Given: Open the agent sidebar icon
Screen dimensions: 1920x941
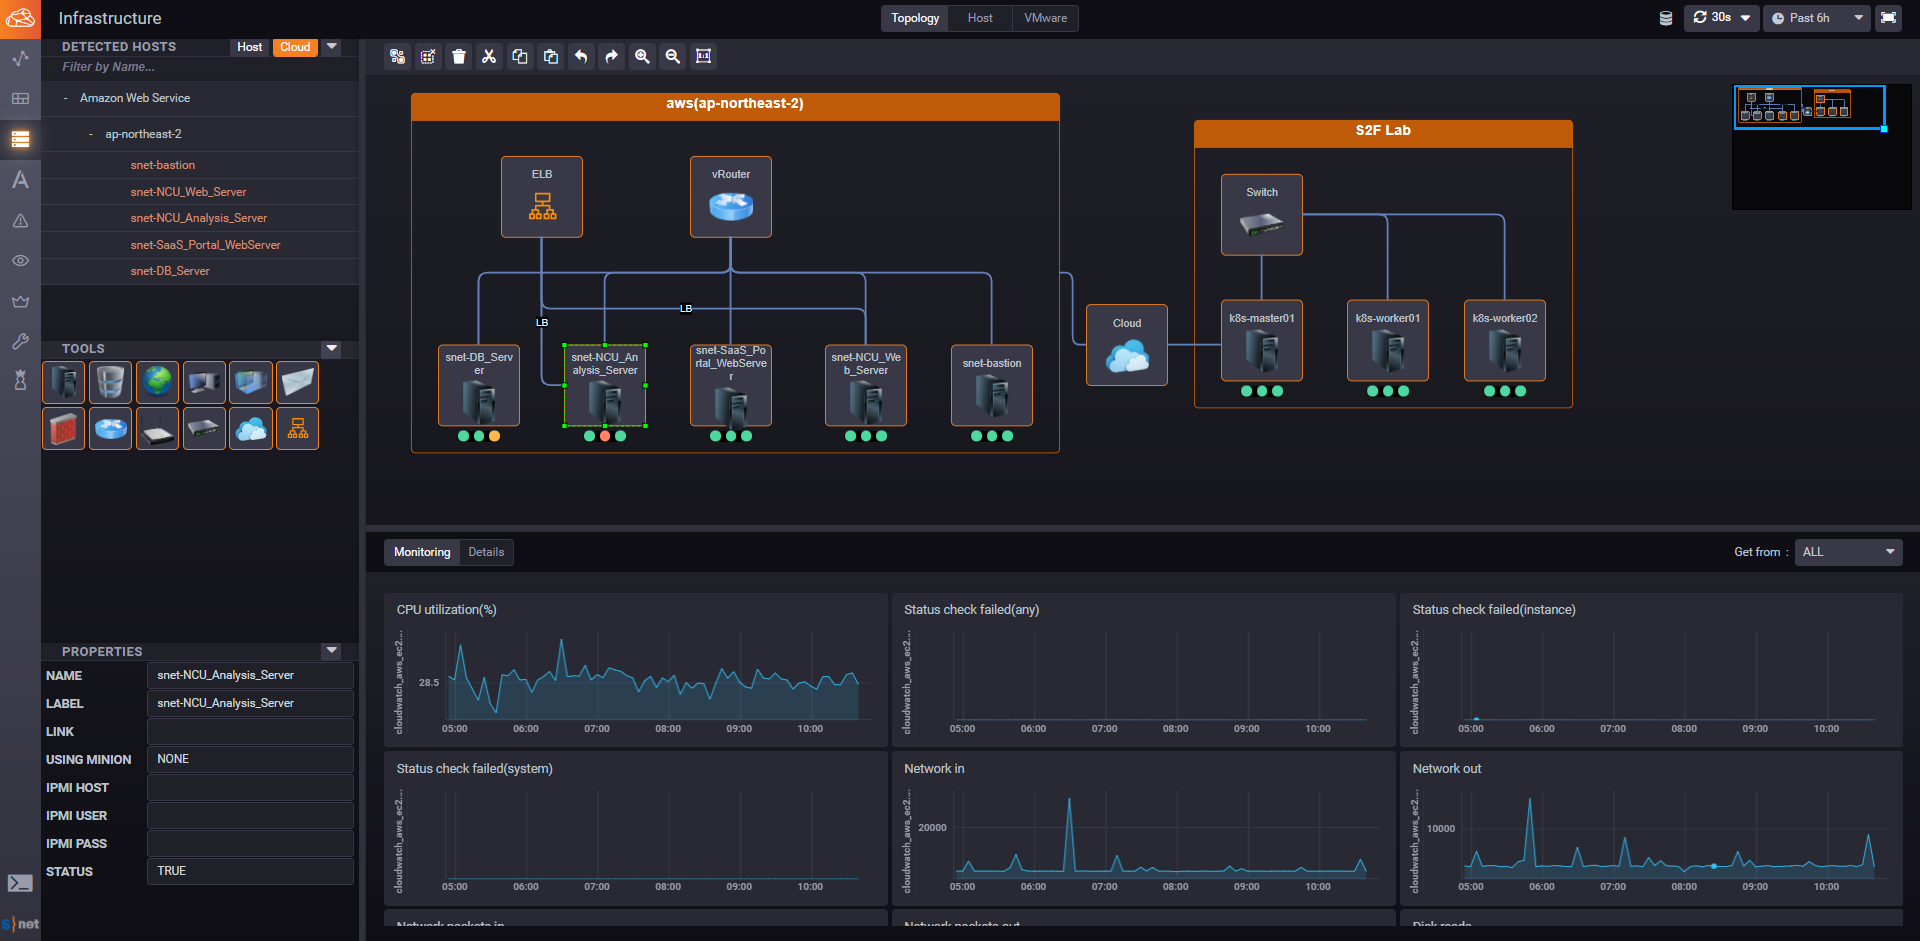Looking at the screenshot, I should point(20,381).
